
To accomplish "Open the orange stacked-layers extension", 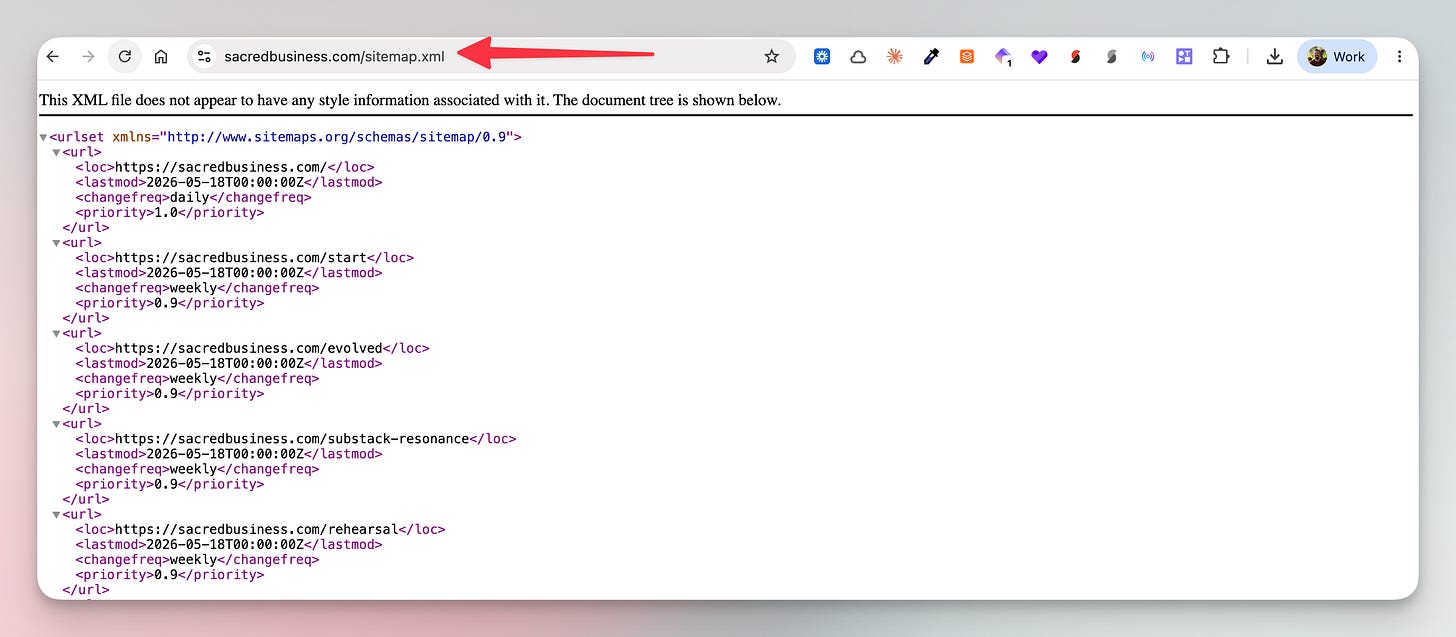I will pos(966,57).
